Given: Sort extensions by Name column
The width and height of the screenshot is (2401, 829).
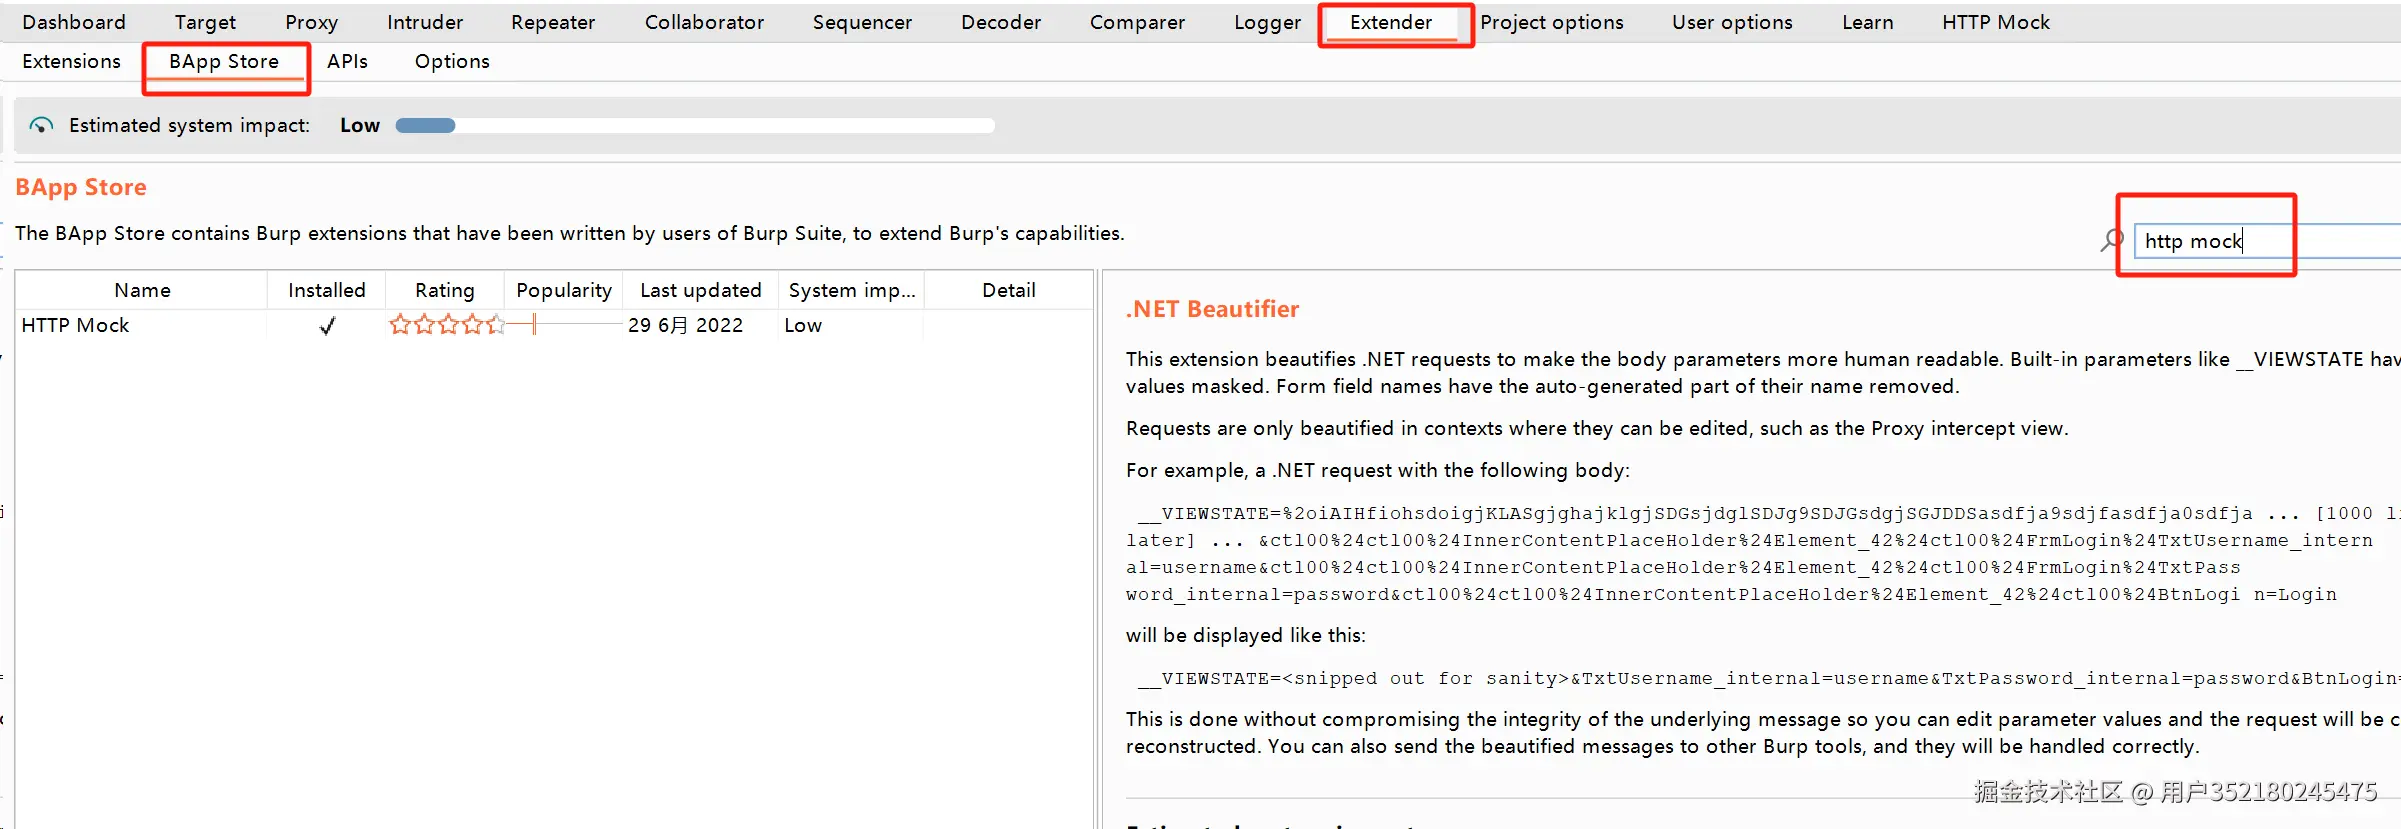Looking at the screenshot, I should (x=142, y=290).
